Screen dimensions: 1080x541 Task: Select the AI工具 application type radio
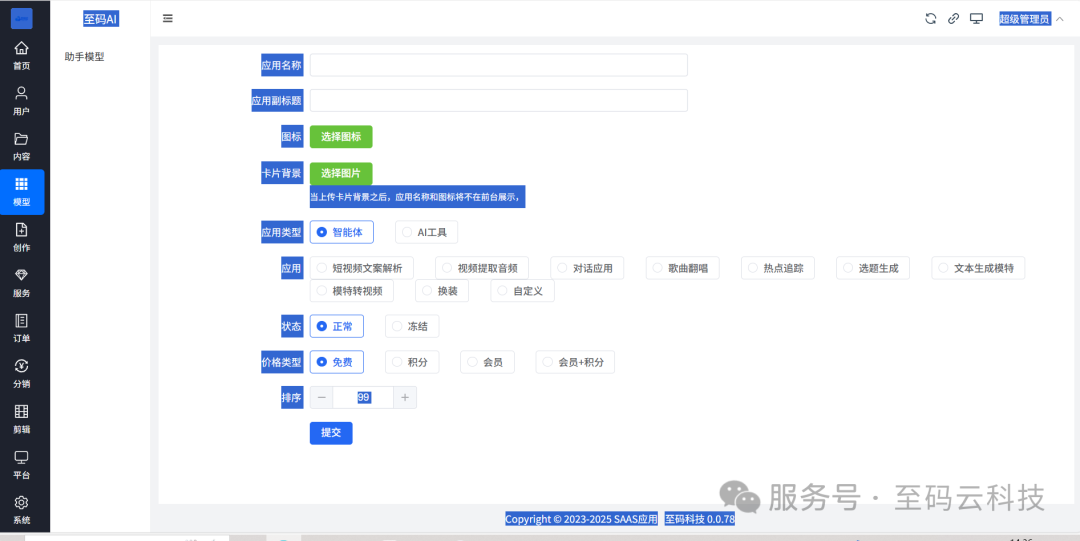click(x=426, y=232)
